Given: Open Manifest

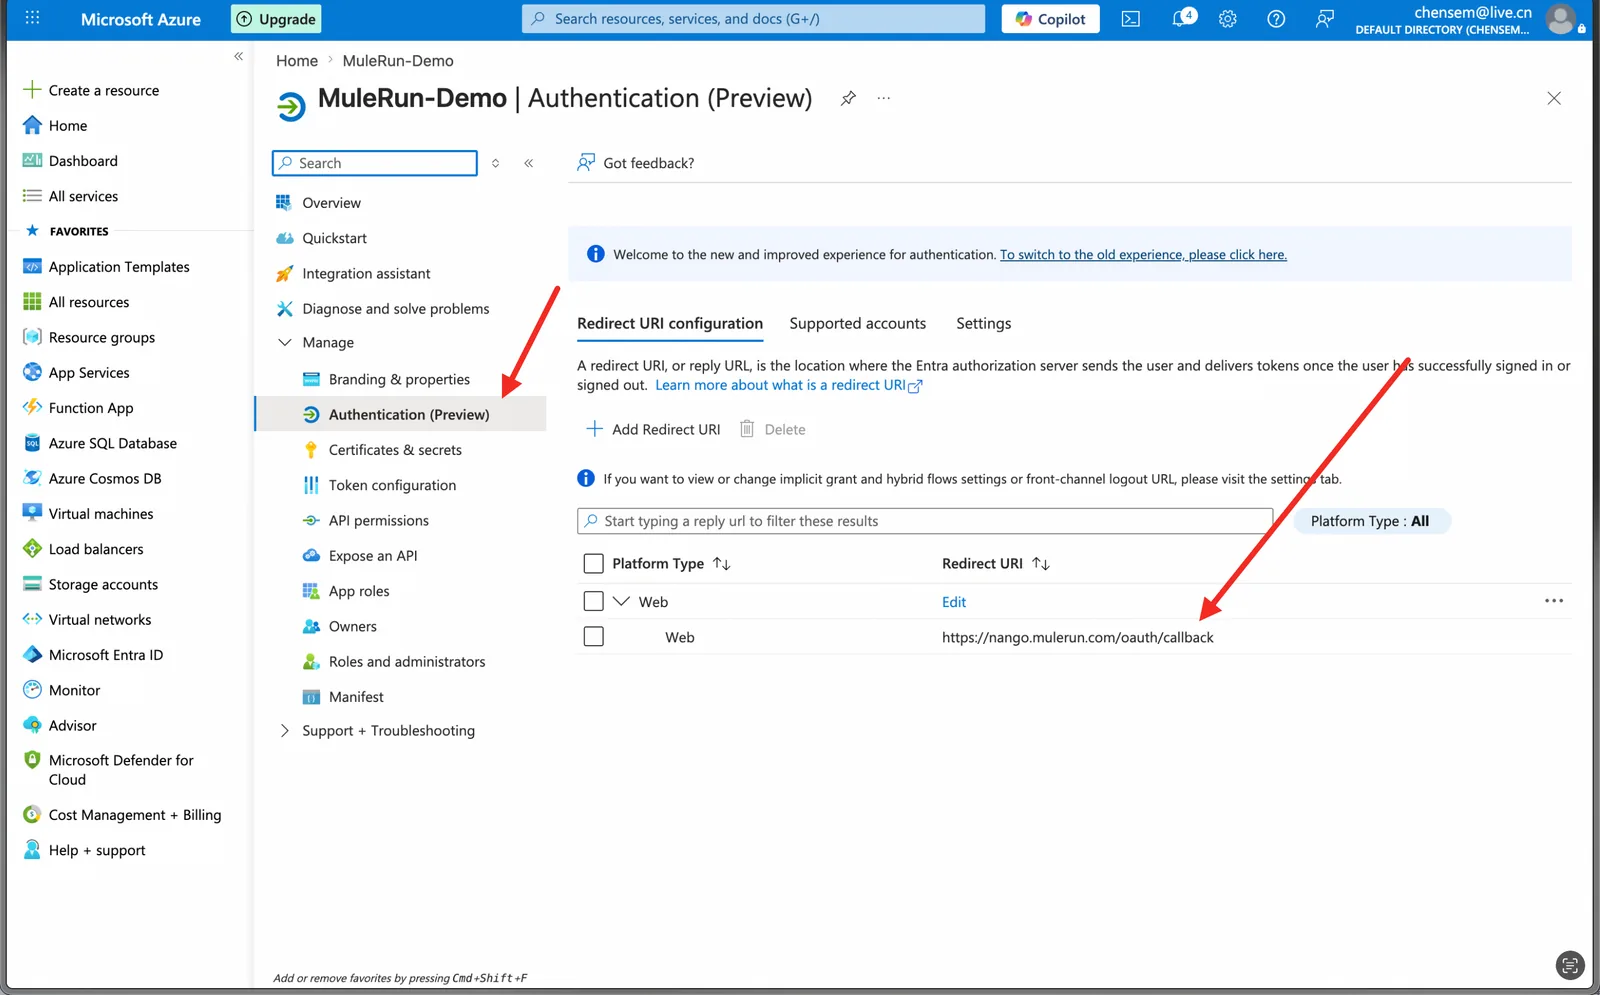Looking at the screenshot, I should pyautogui.click(x=356, y=697).
